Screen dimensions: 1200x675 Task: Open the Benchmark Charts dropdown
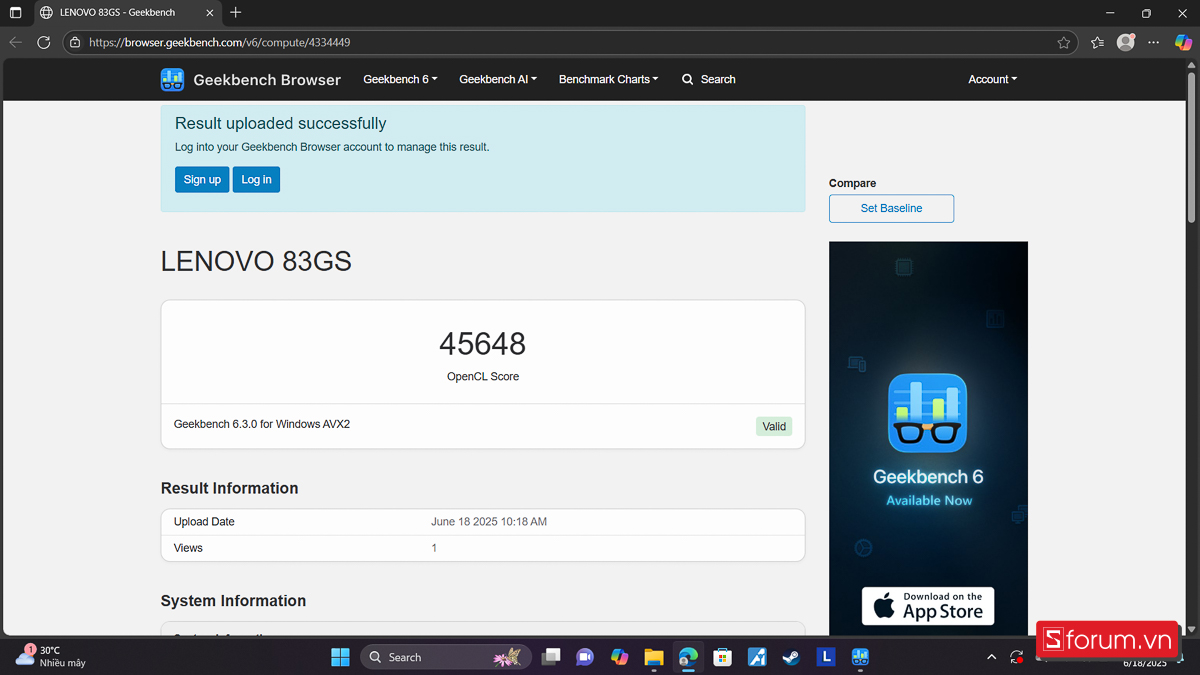pos(608,79)
